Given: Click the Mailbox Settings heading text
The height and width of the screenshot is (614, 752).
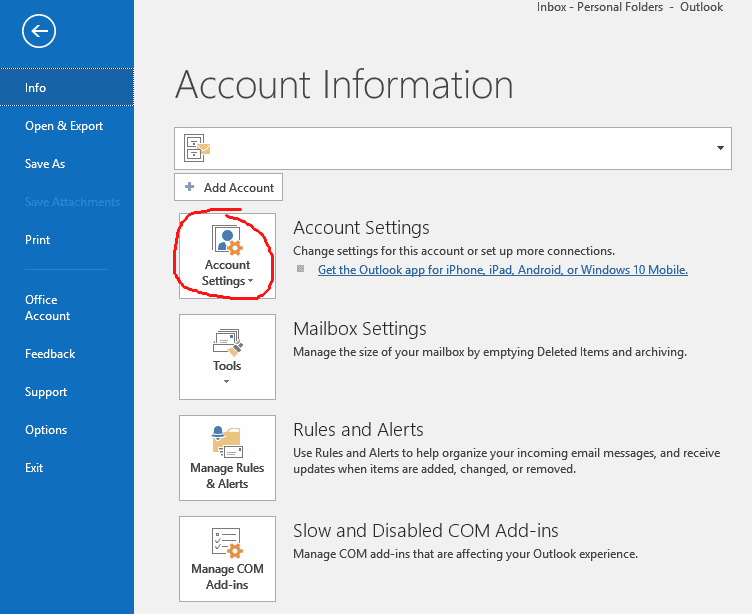Looking at the screenshot, I should (x=360, y=329).
